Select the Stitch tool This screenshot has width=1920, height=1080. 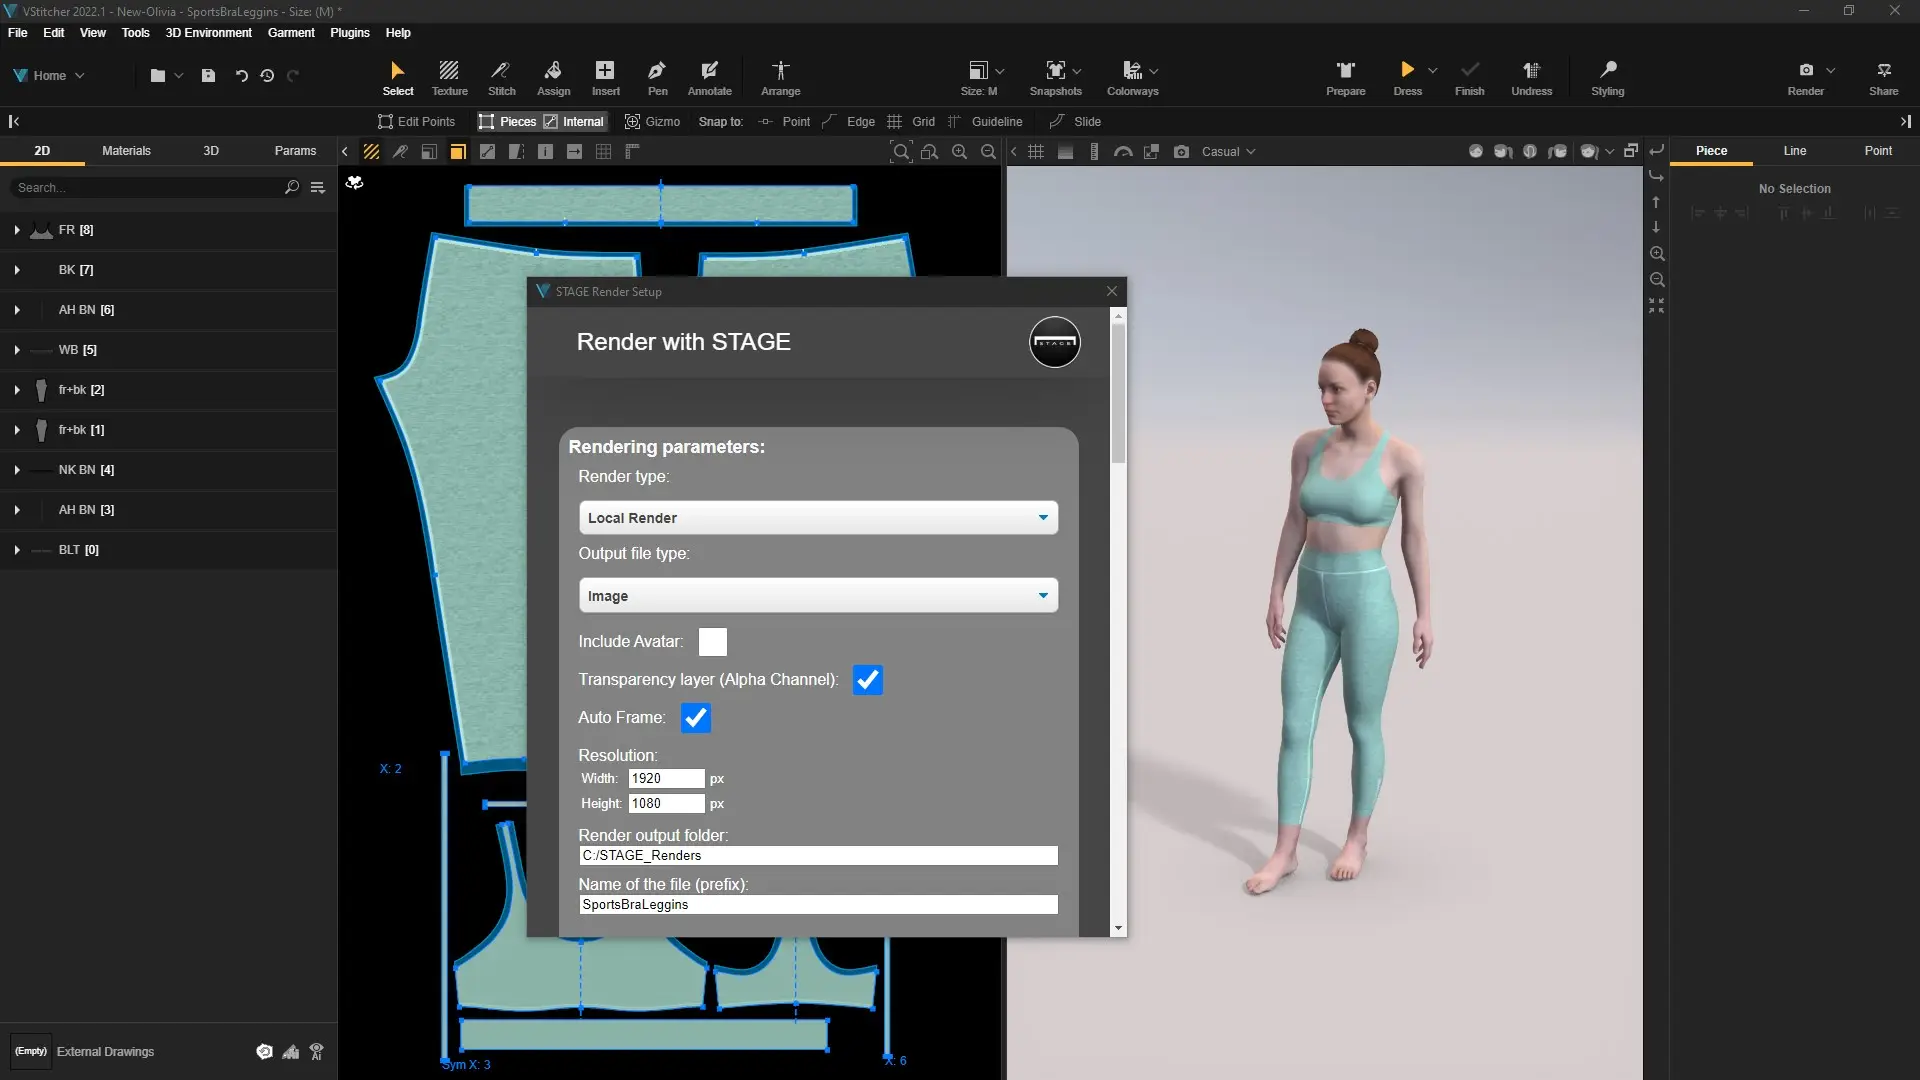click(x=501, y=77)
